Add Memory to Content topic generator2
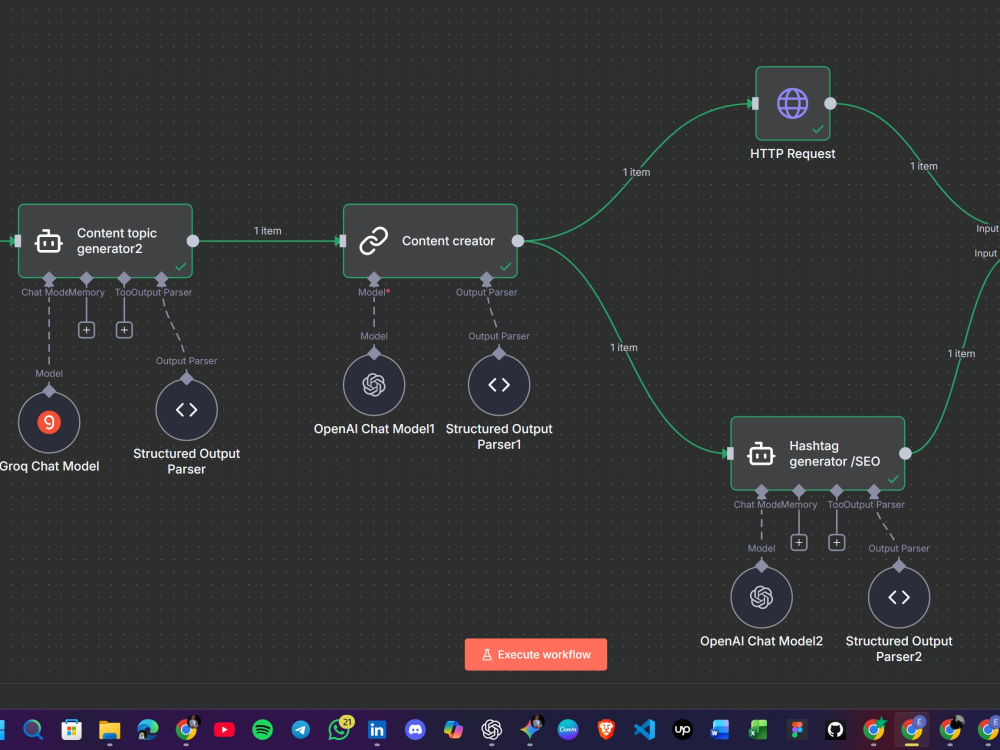Viewport: 1000px width, 750px height. point(86,330)
